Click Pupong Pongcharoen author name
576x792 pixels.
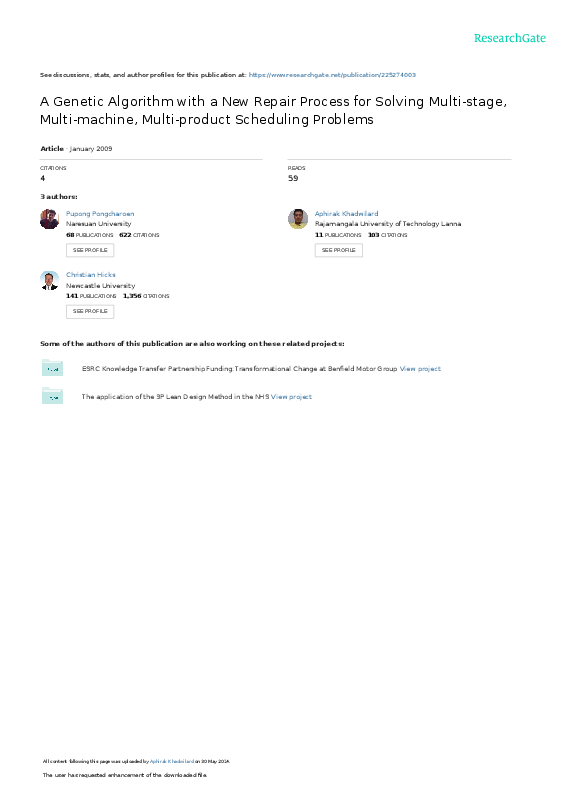[x=100, y=214]
